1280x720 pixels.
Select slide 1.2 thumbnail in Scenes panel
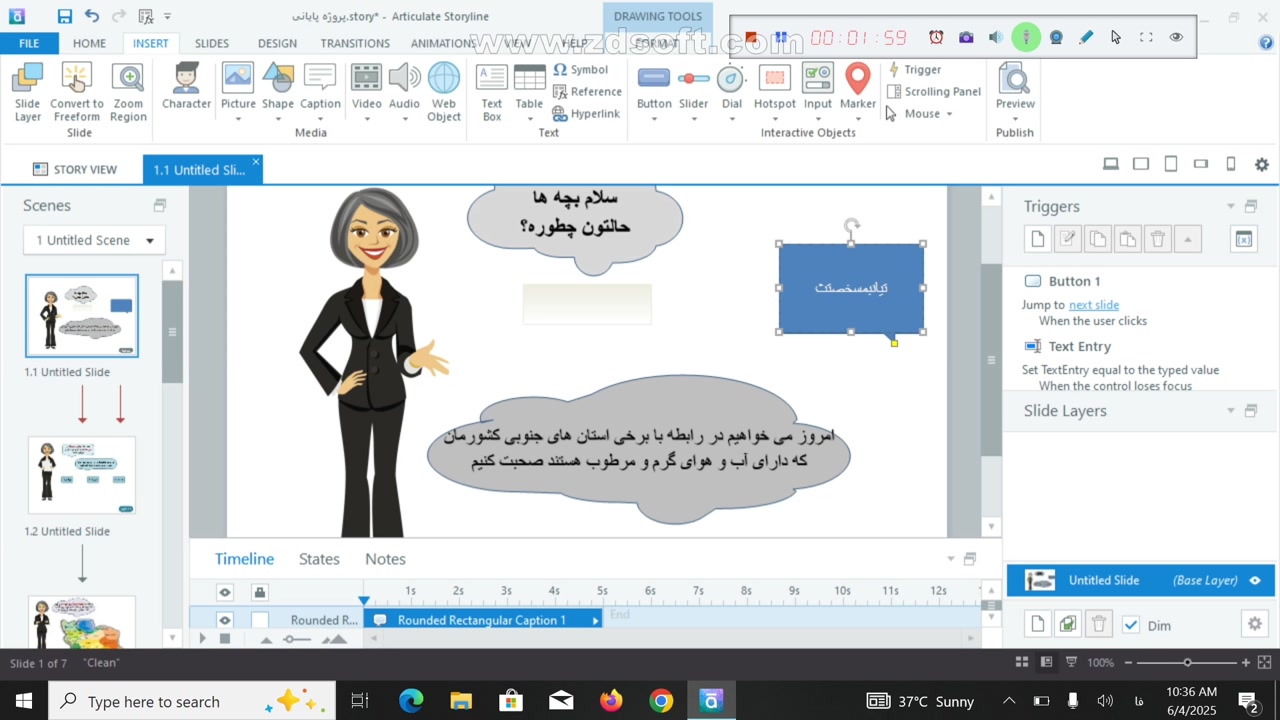click(82, 475)
